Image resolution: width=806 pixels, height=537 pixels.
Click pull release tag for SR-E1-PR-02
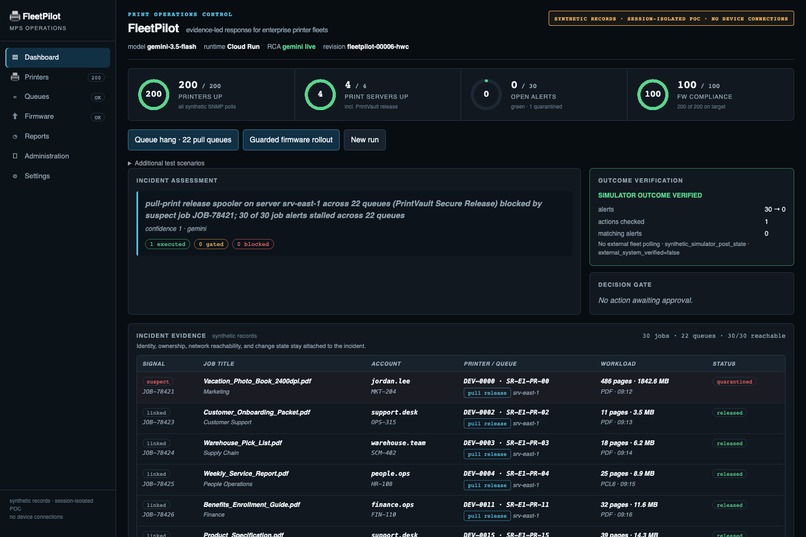point(487,424)
